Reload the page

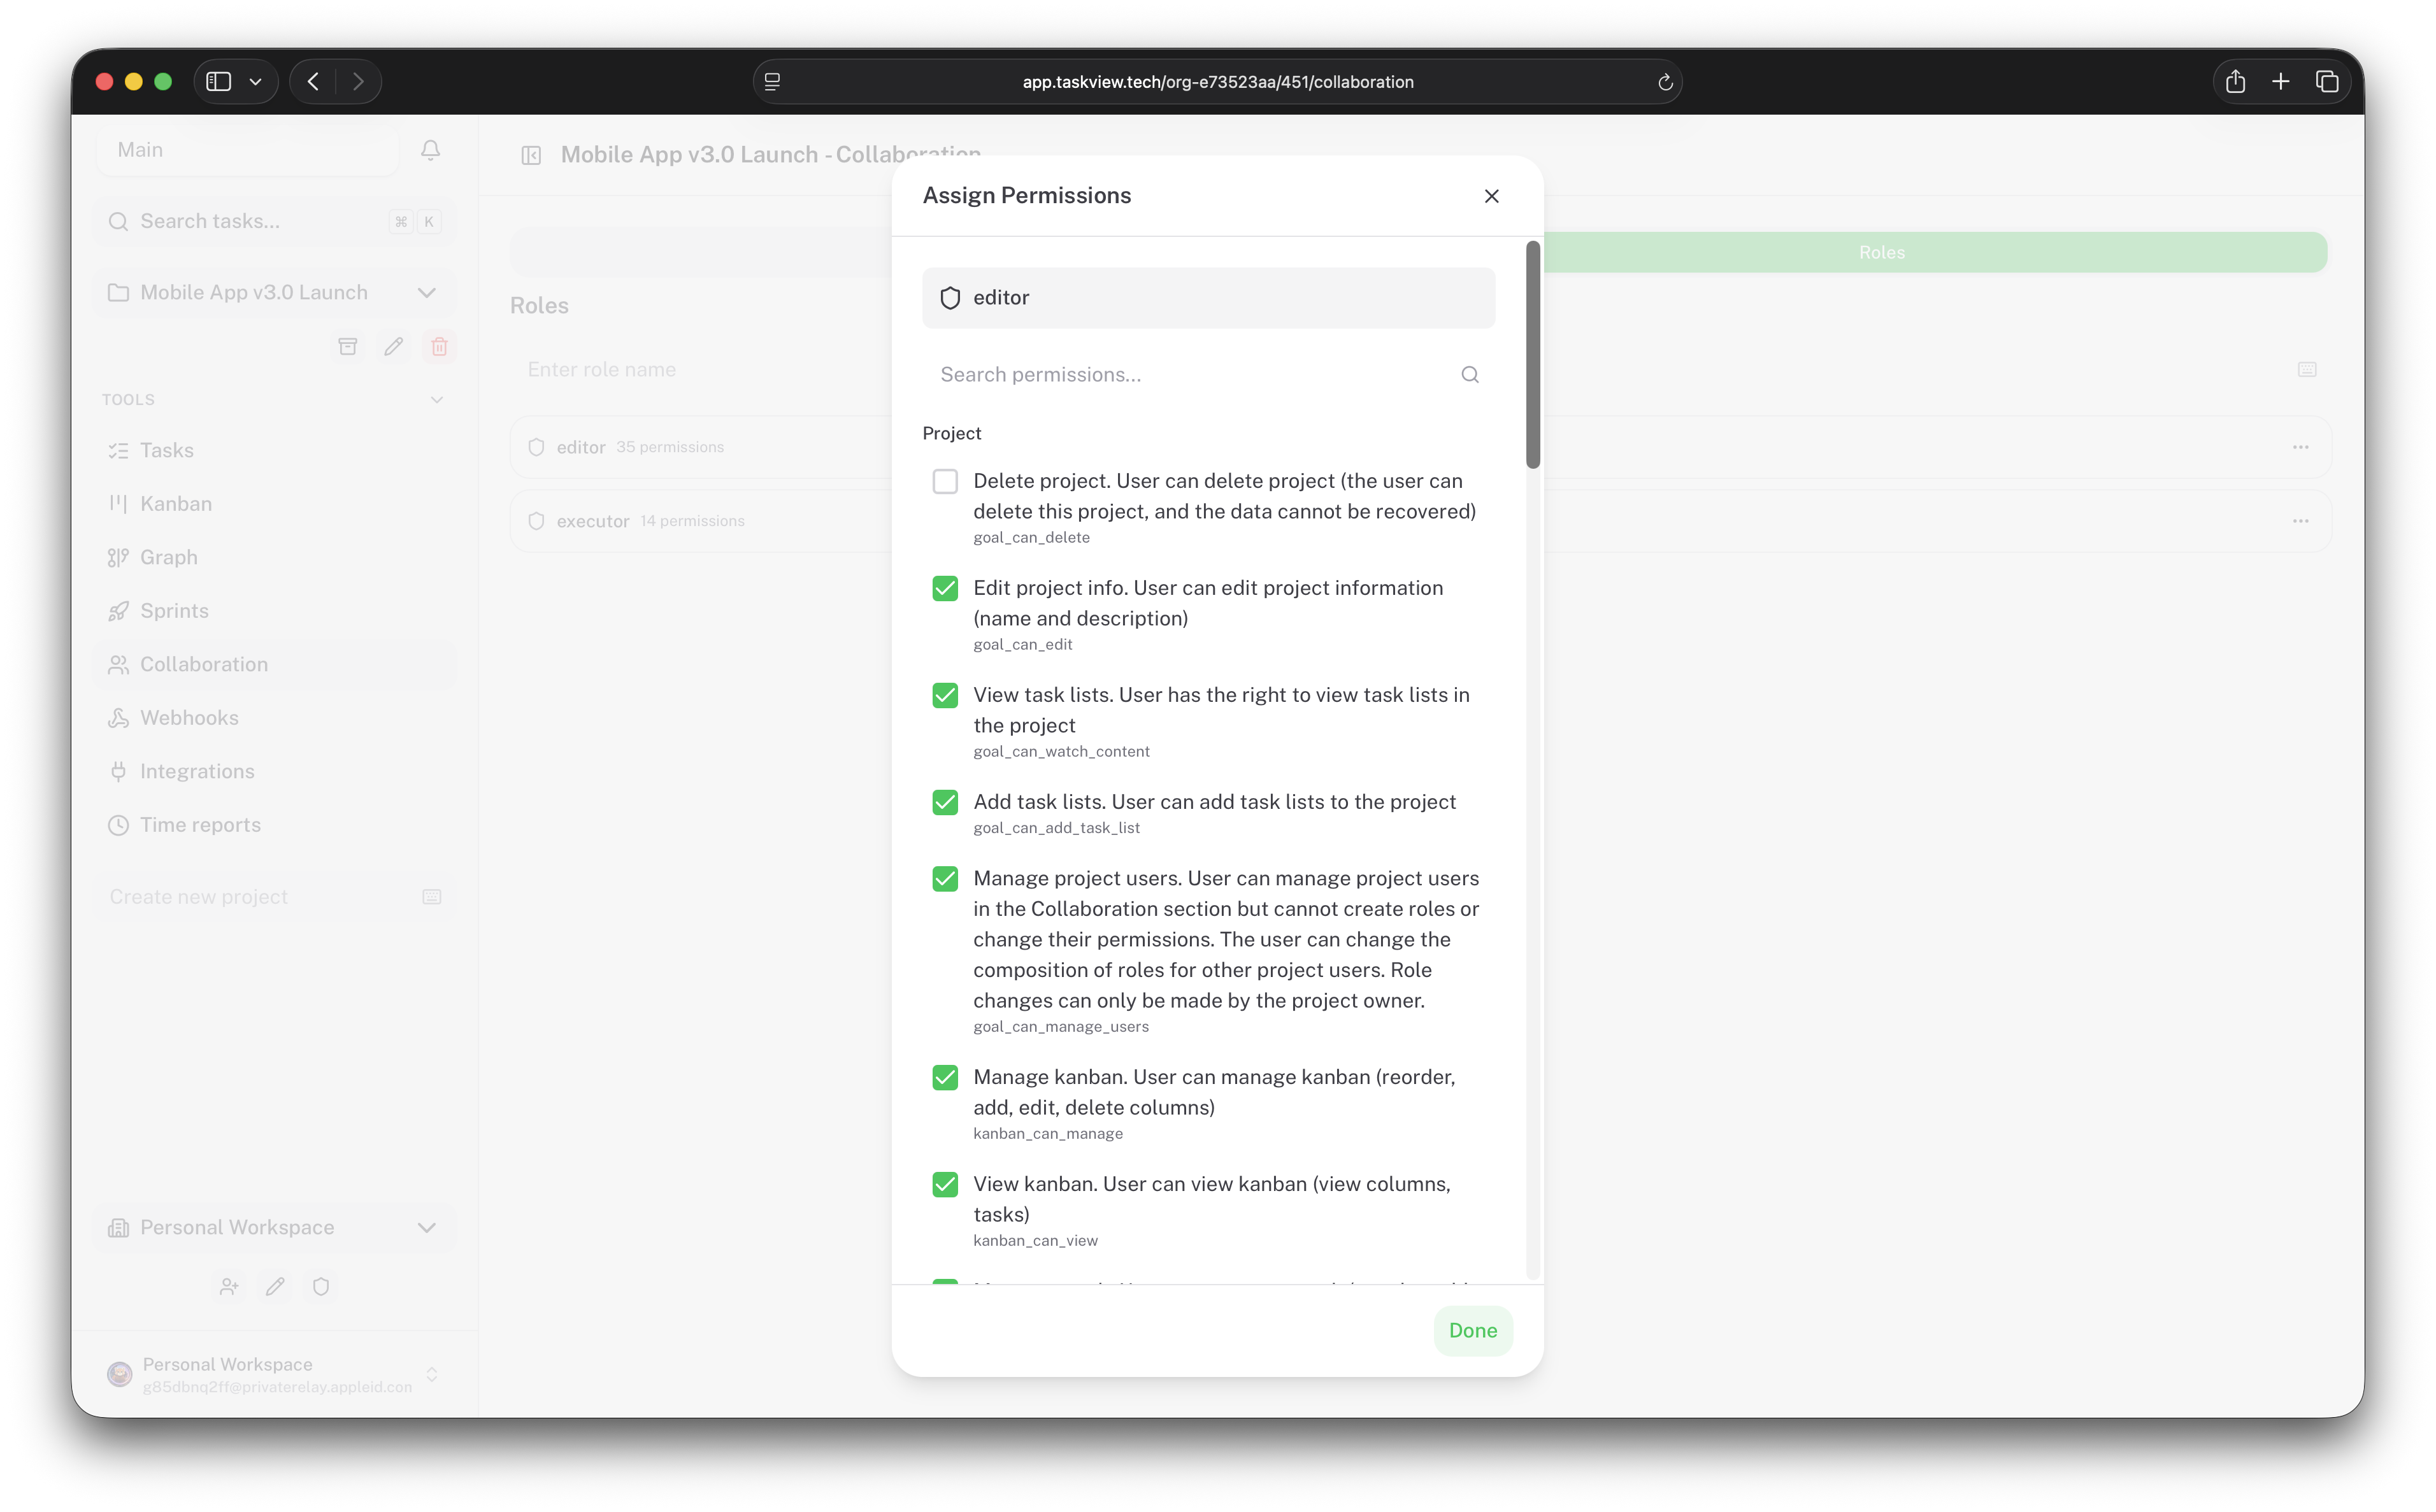(x=1665, y=82)
